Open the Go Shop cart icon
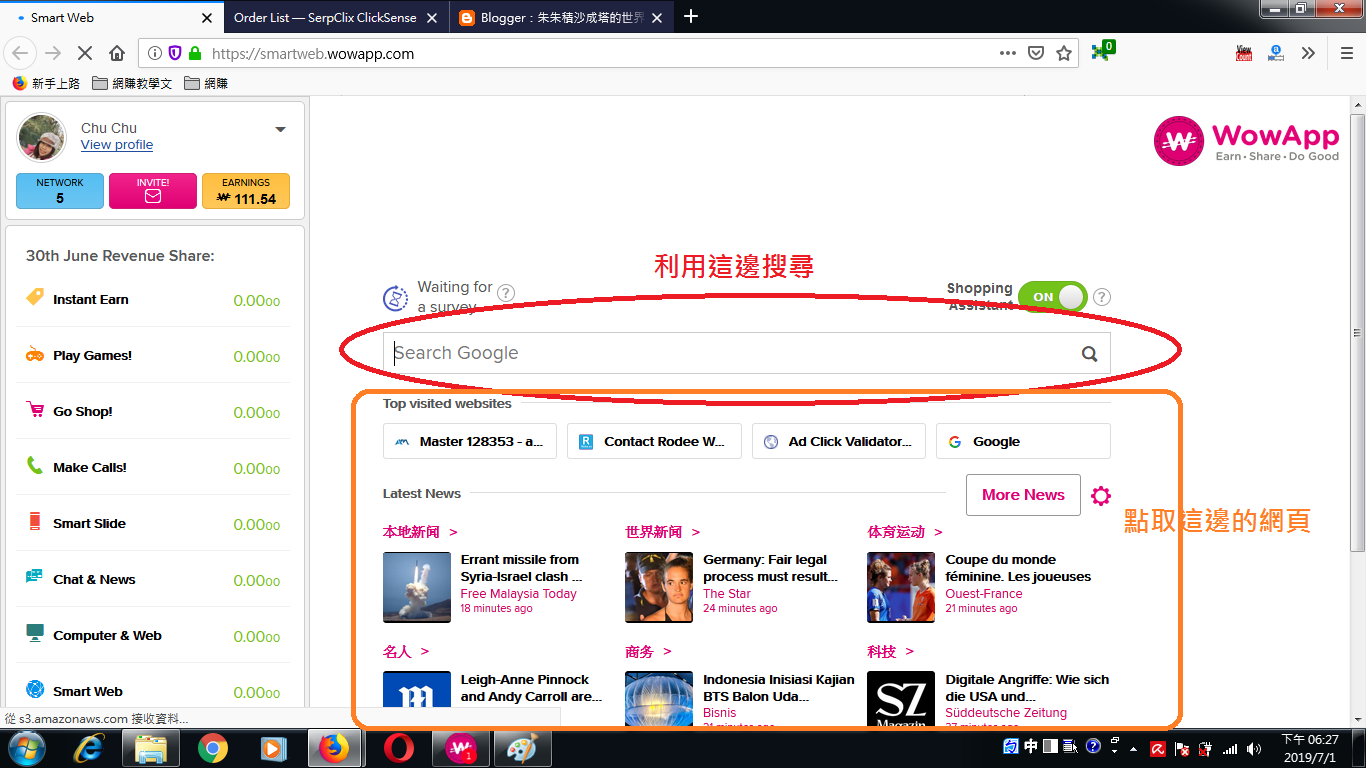1366x768 pixels. pyautogui.click(x=35, y=410)
